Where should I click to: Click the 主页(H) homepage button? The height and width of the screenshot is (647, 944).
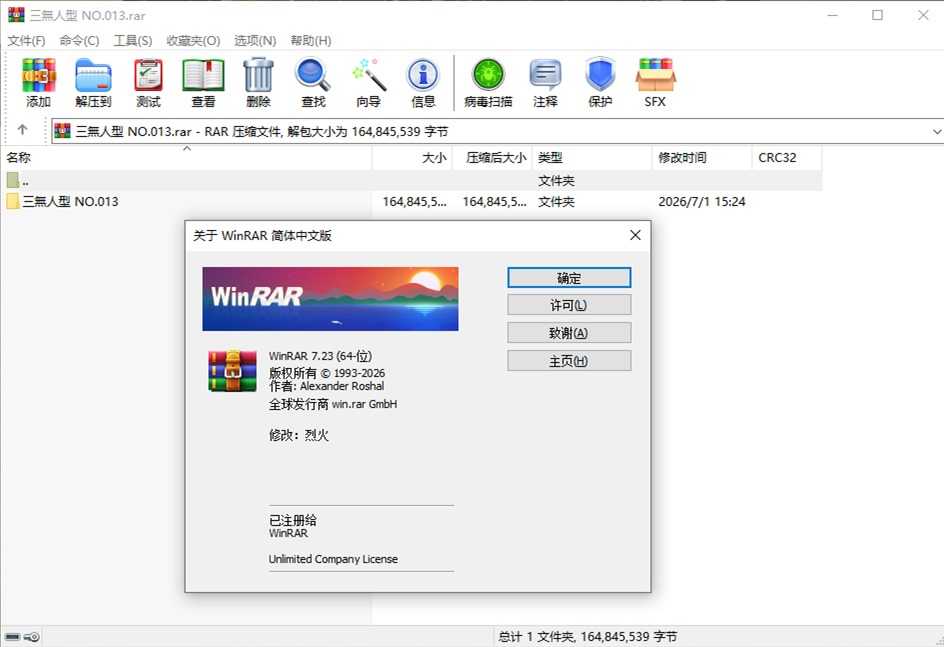pyautogui.click(x=569, y=361)
